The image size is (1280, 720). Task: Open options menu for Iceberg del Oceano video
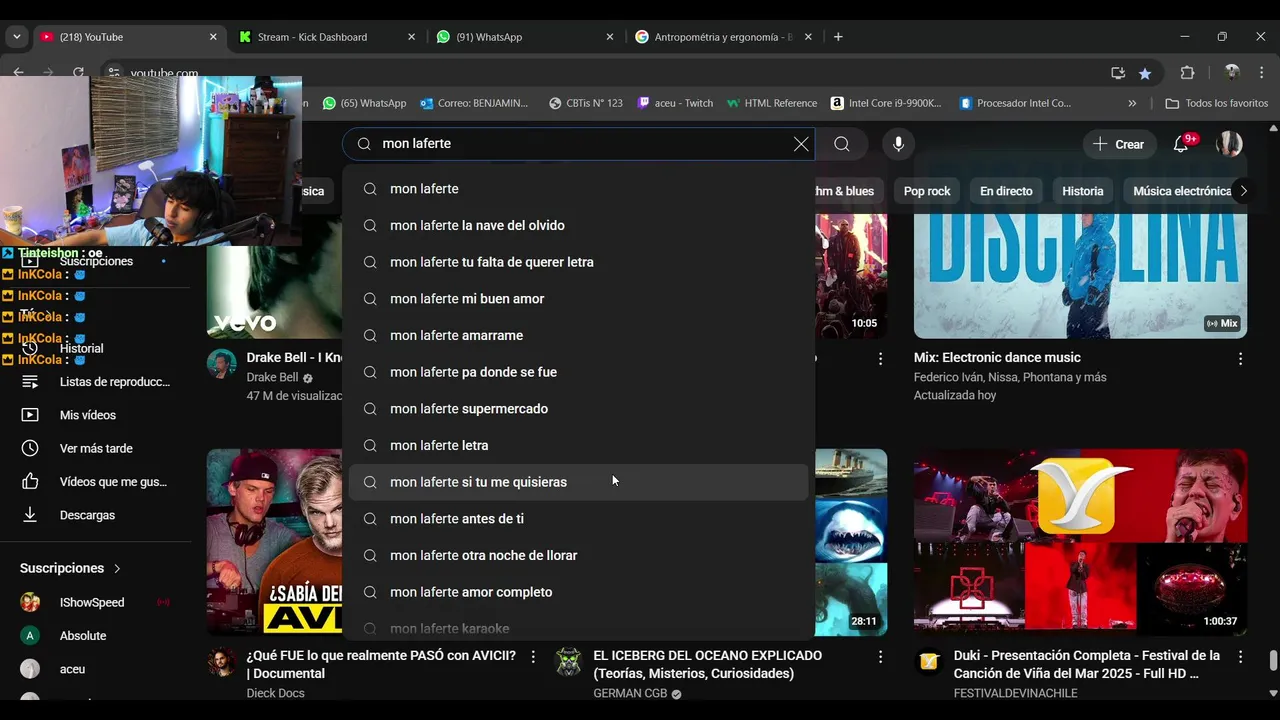pyautogui.click(x=880, y=657)
